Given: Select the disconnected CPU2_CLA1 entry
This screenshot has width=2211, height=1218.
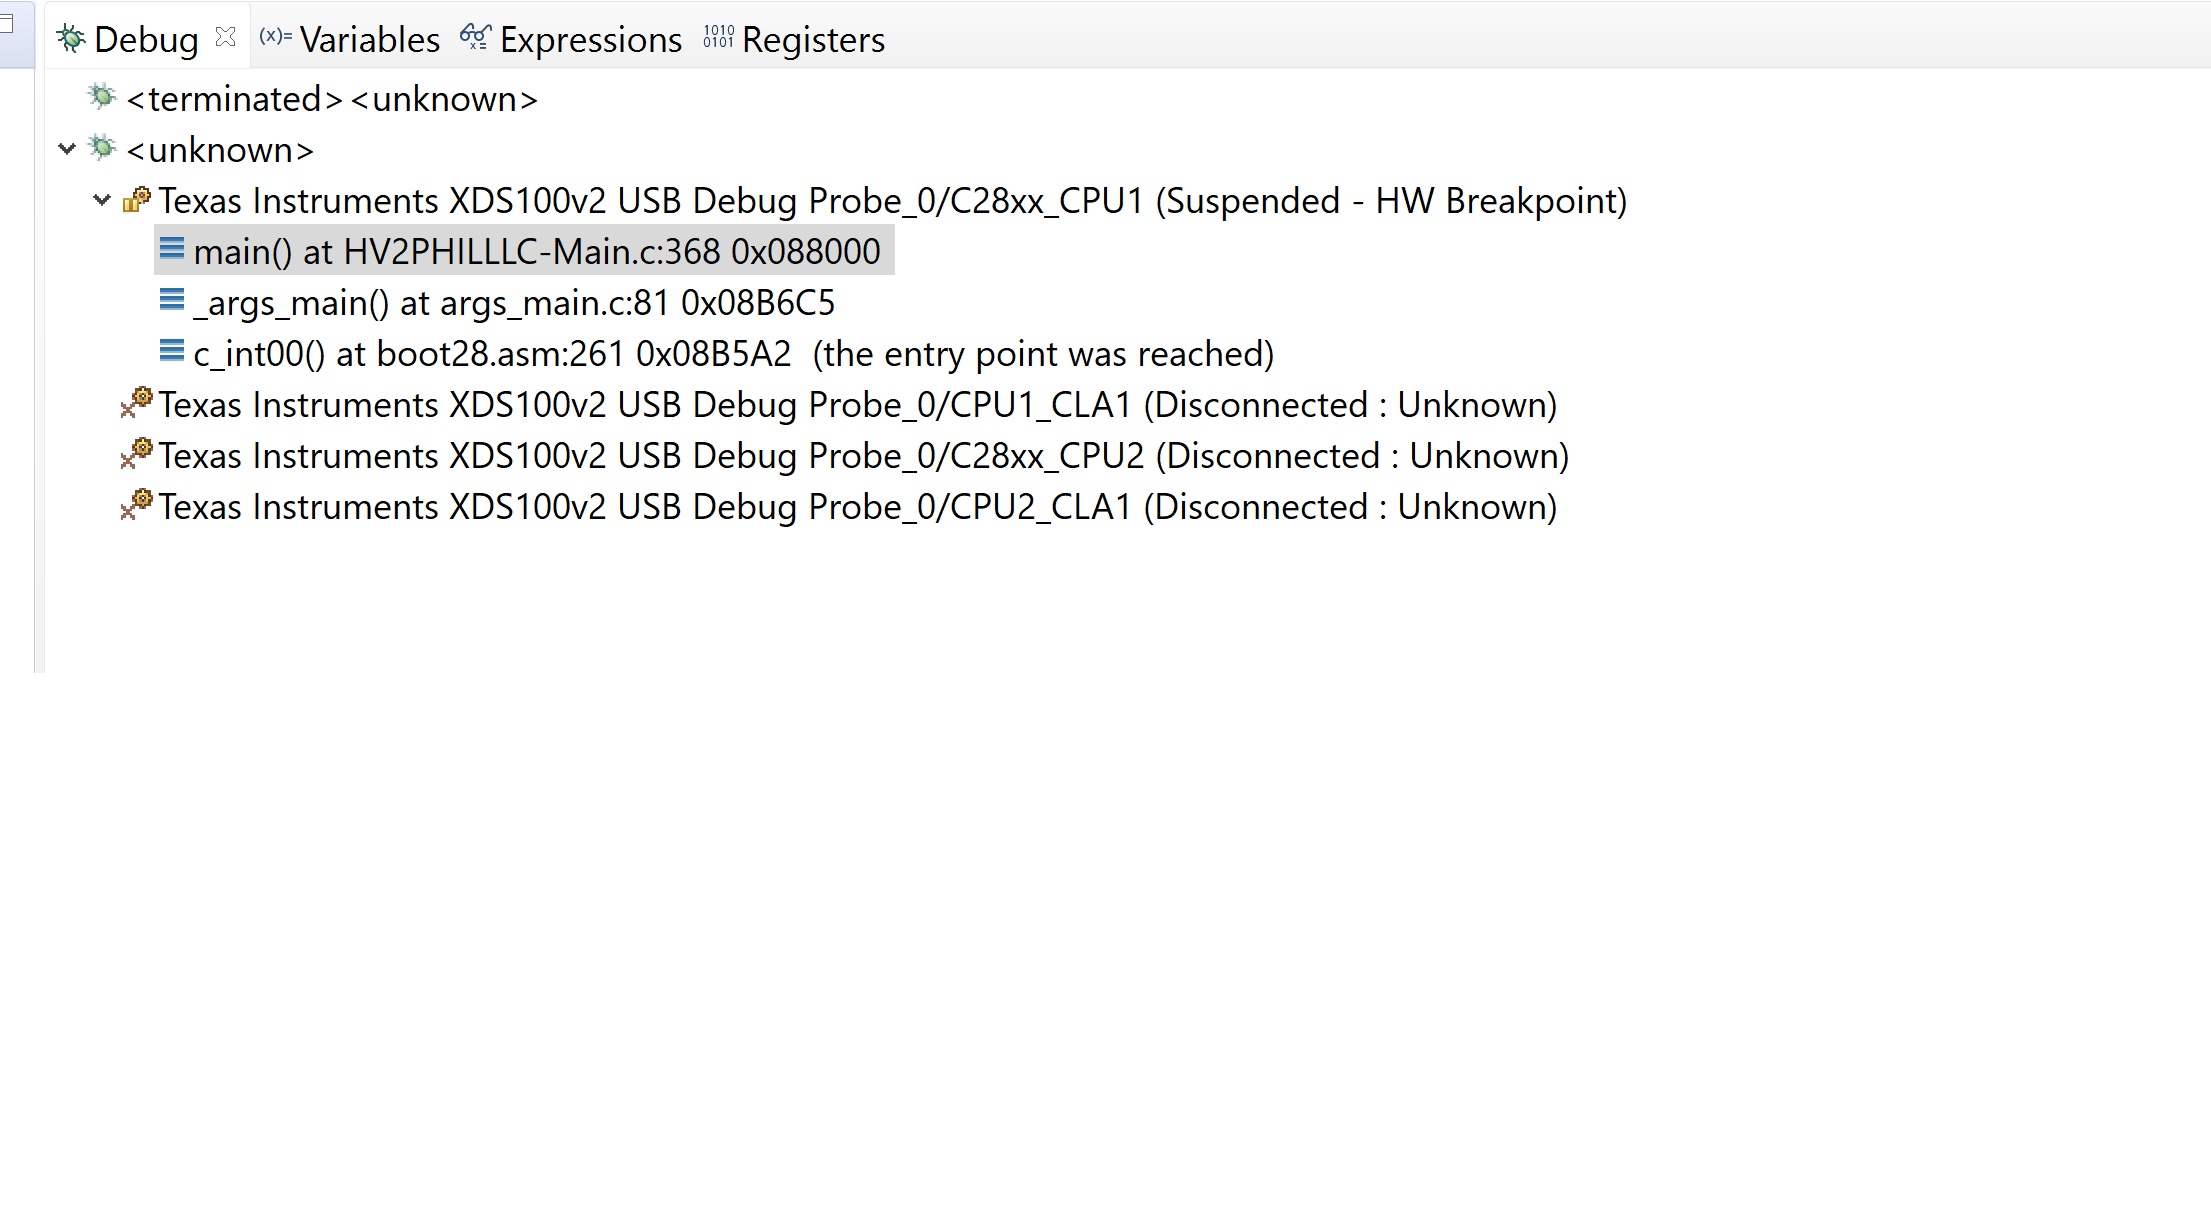Looking at the screenshot, I should click(x=857, y=507).
